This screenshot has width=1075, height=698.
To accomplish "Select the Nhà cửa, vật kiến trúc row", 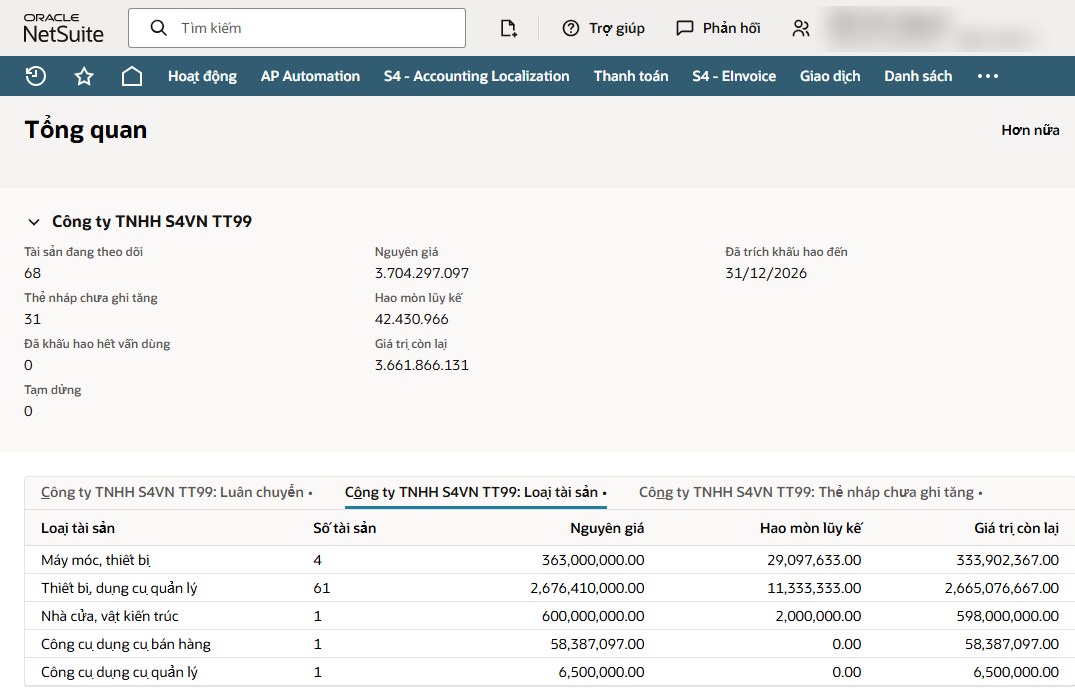I will (549, 616).
